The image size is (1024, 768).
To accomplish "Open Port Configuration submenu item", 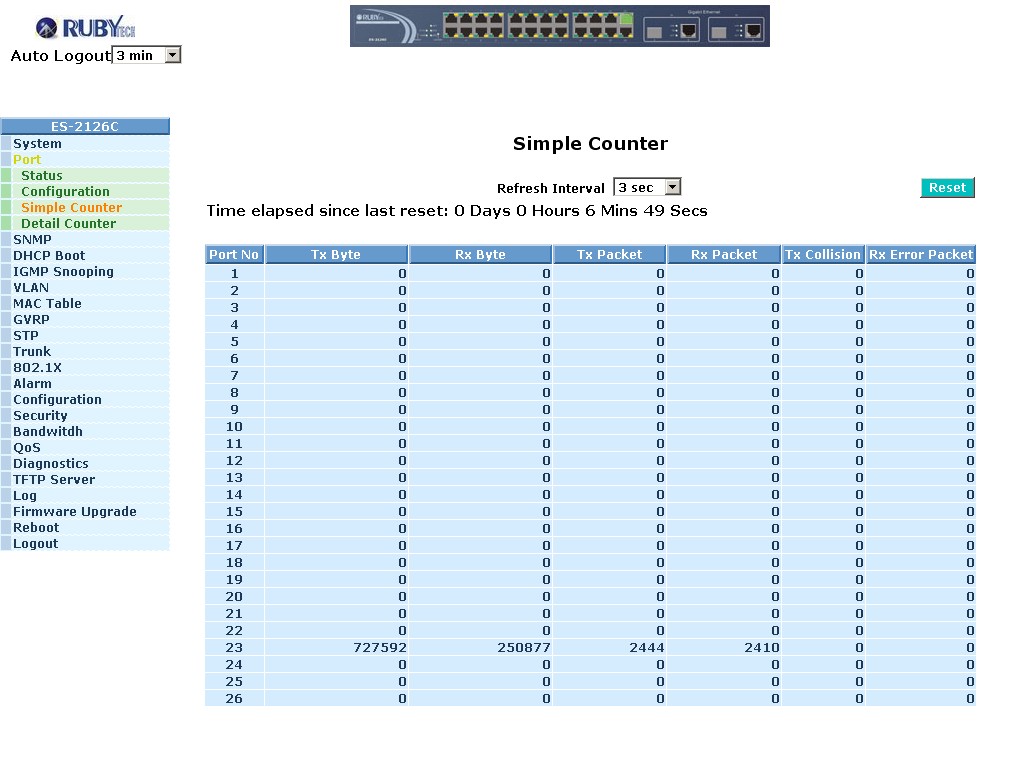I will tap(65, 191).
